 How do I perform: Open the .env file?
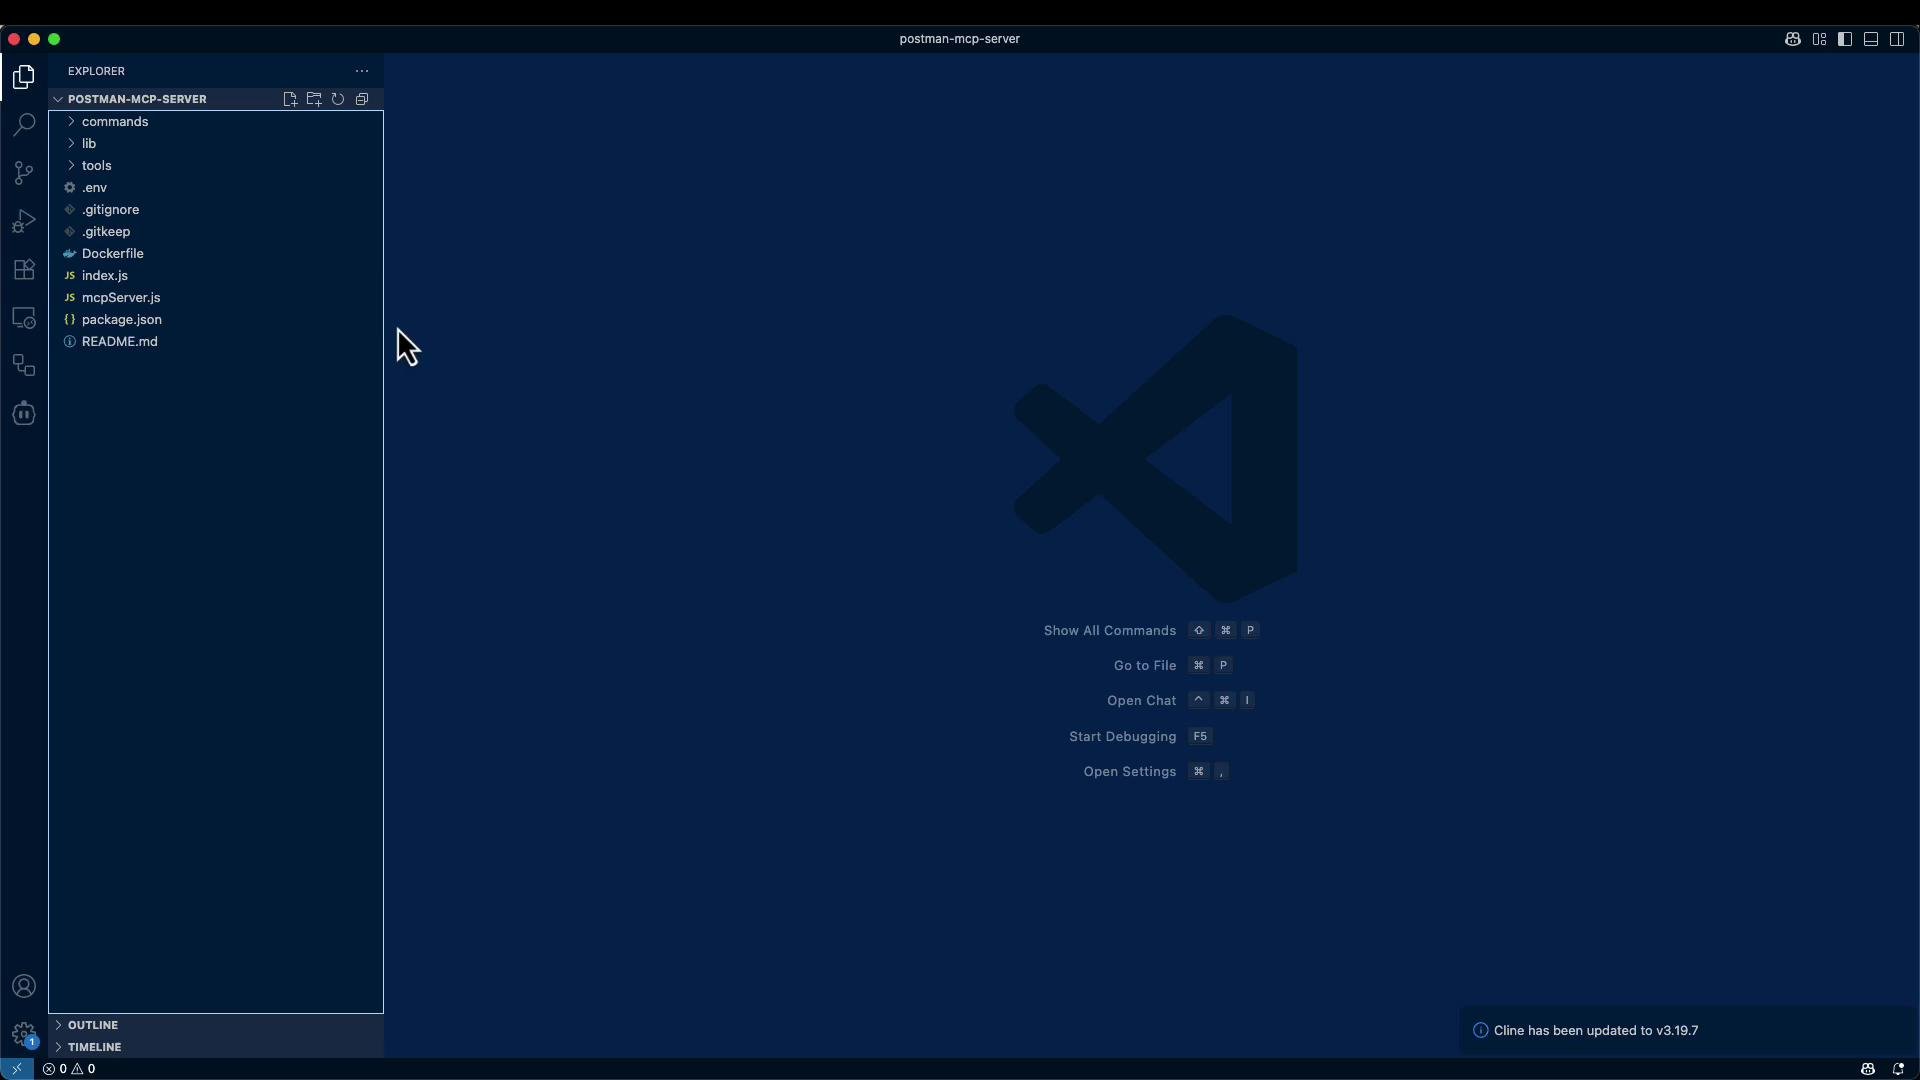click(216, 188)
